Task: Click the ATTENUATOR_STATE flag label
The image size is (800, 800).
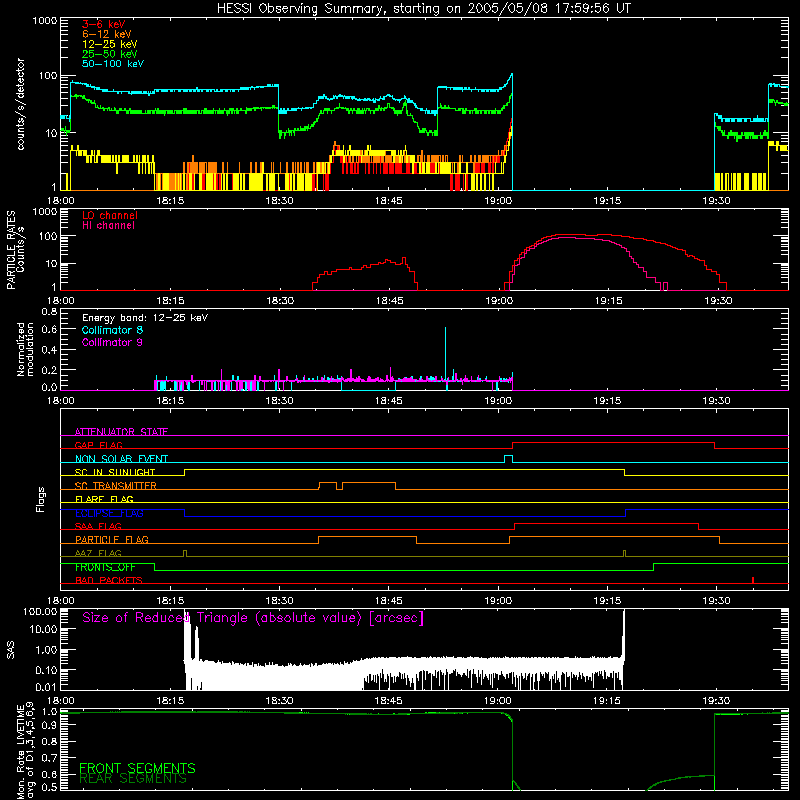Action: pos(121,432)
